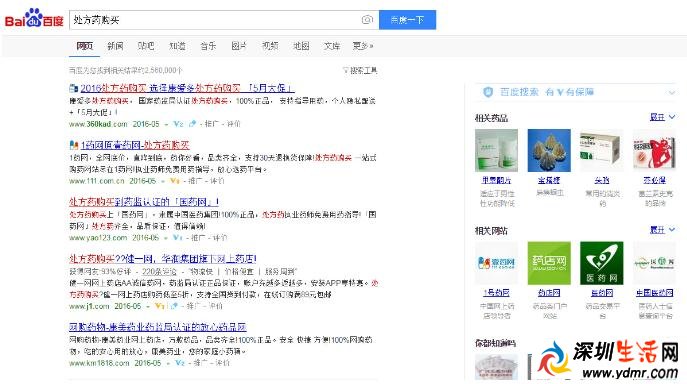Open the fourth 相关药品 thumbnail with red figure
The width and height of the screenshot is (687, 384).
(x=654, y=150)
